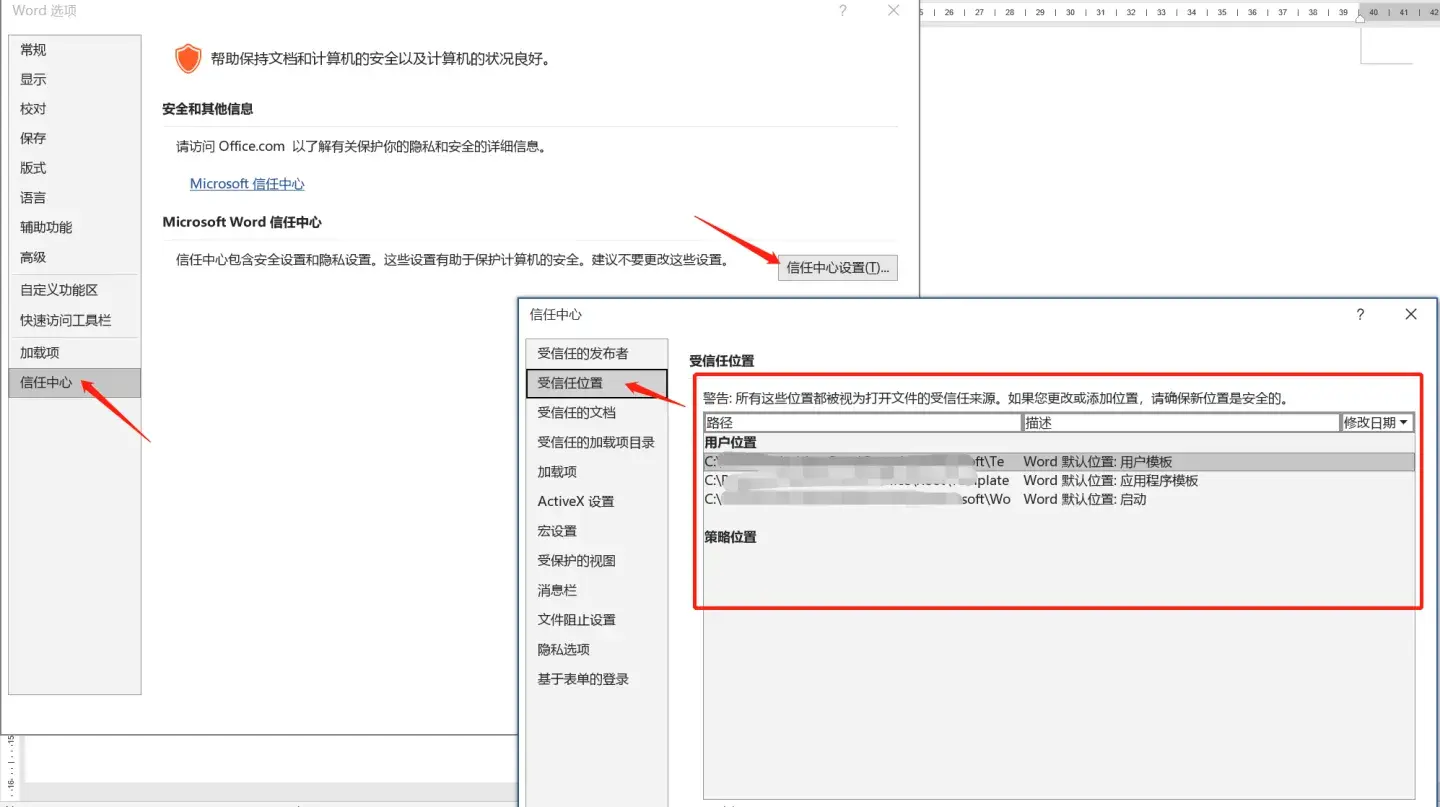Open the 高级 options category
The height and width of the screenshot is (807, 1440).
(x=74, y=257)
